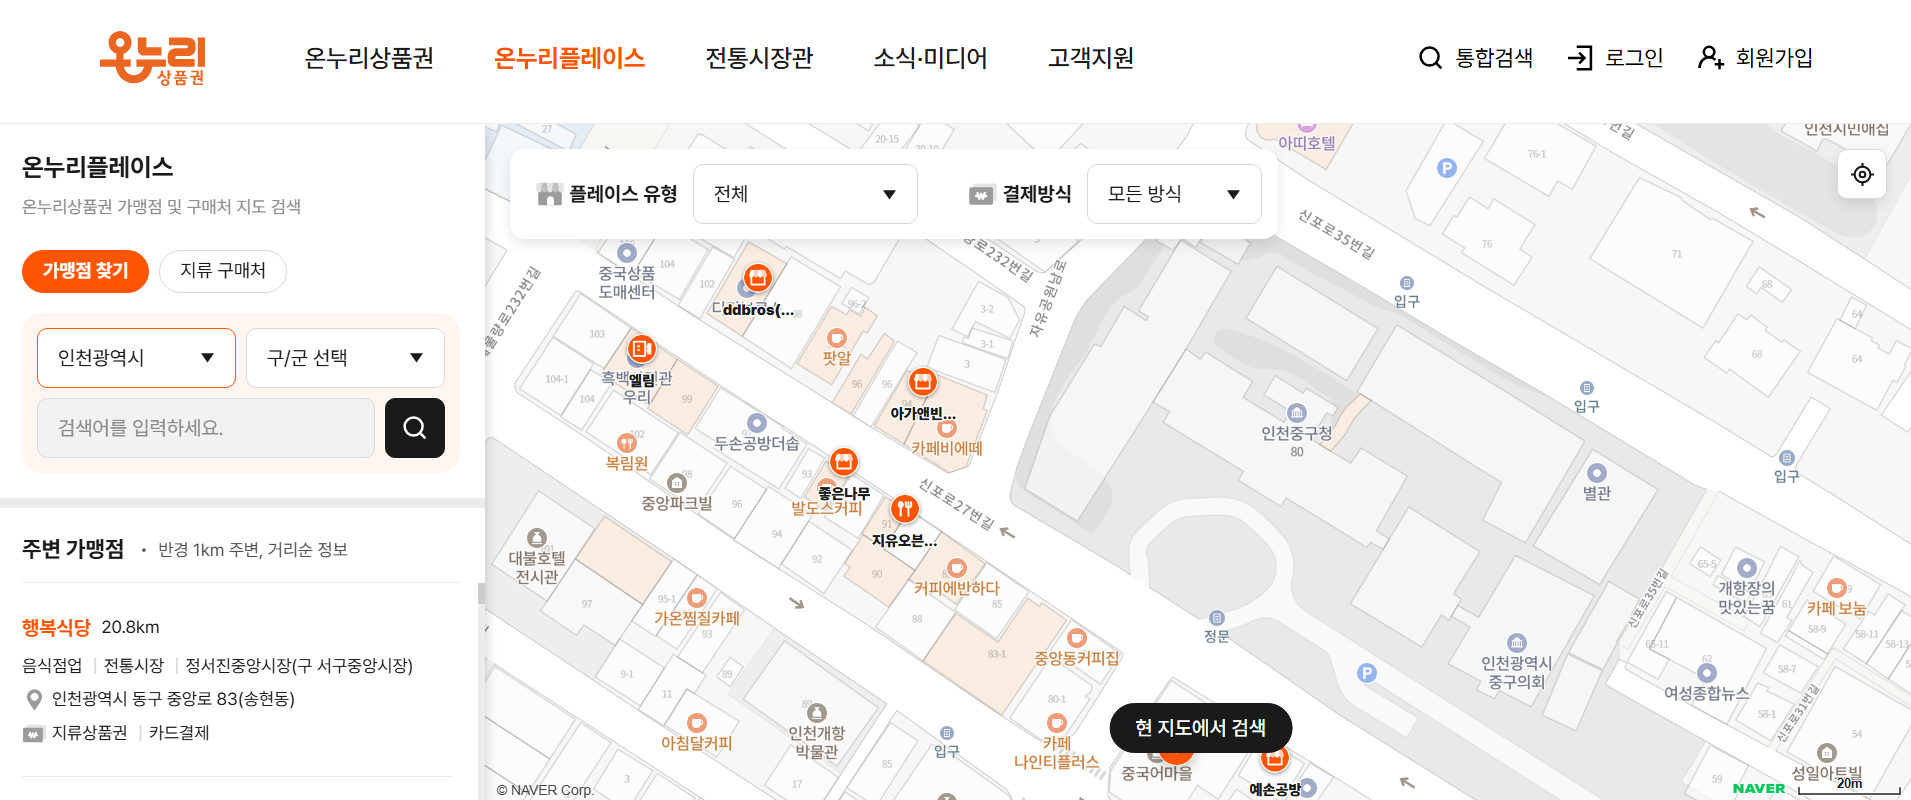This screenshot has height=800, width=1911.
Task: Click the 인천개항박물관 map icon
Action: coord(817,713)
